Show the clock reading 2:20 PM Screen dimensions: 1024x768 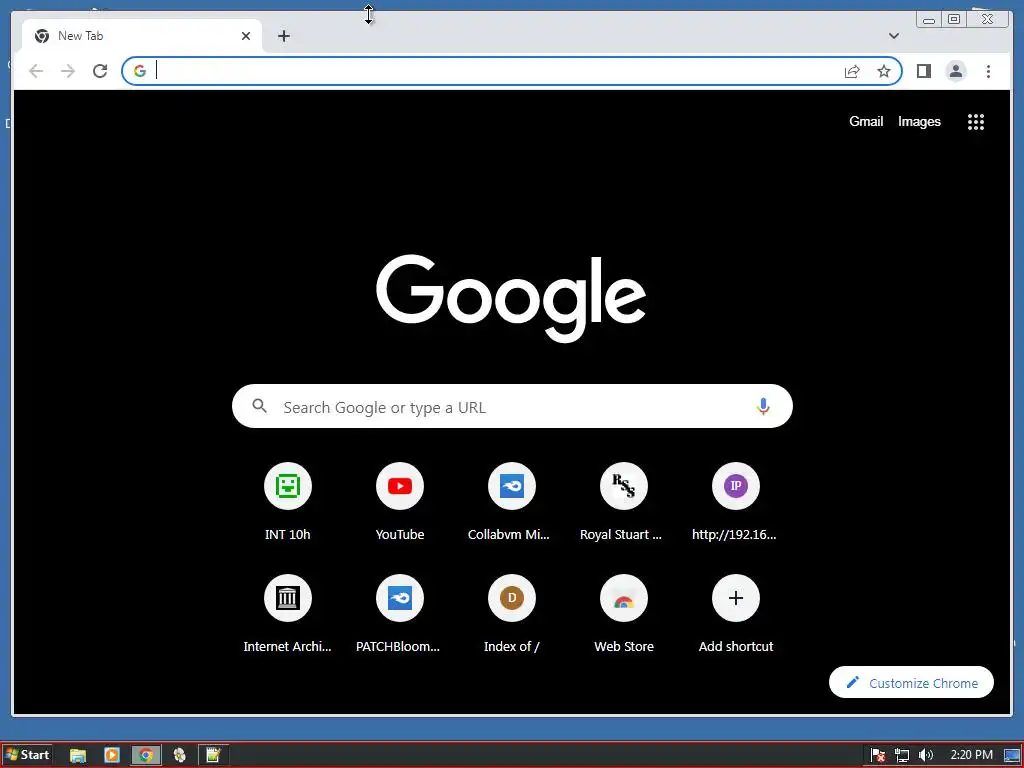click(x=971, y=755)
